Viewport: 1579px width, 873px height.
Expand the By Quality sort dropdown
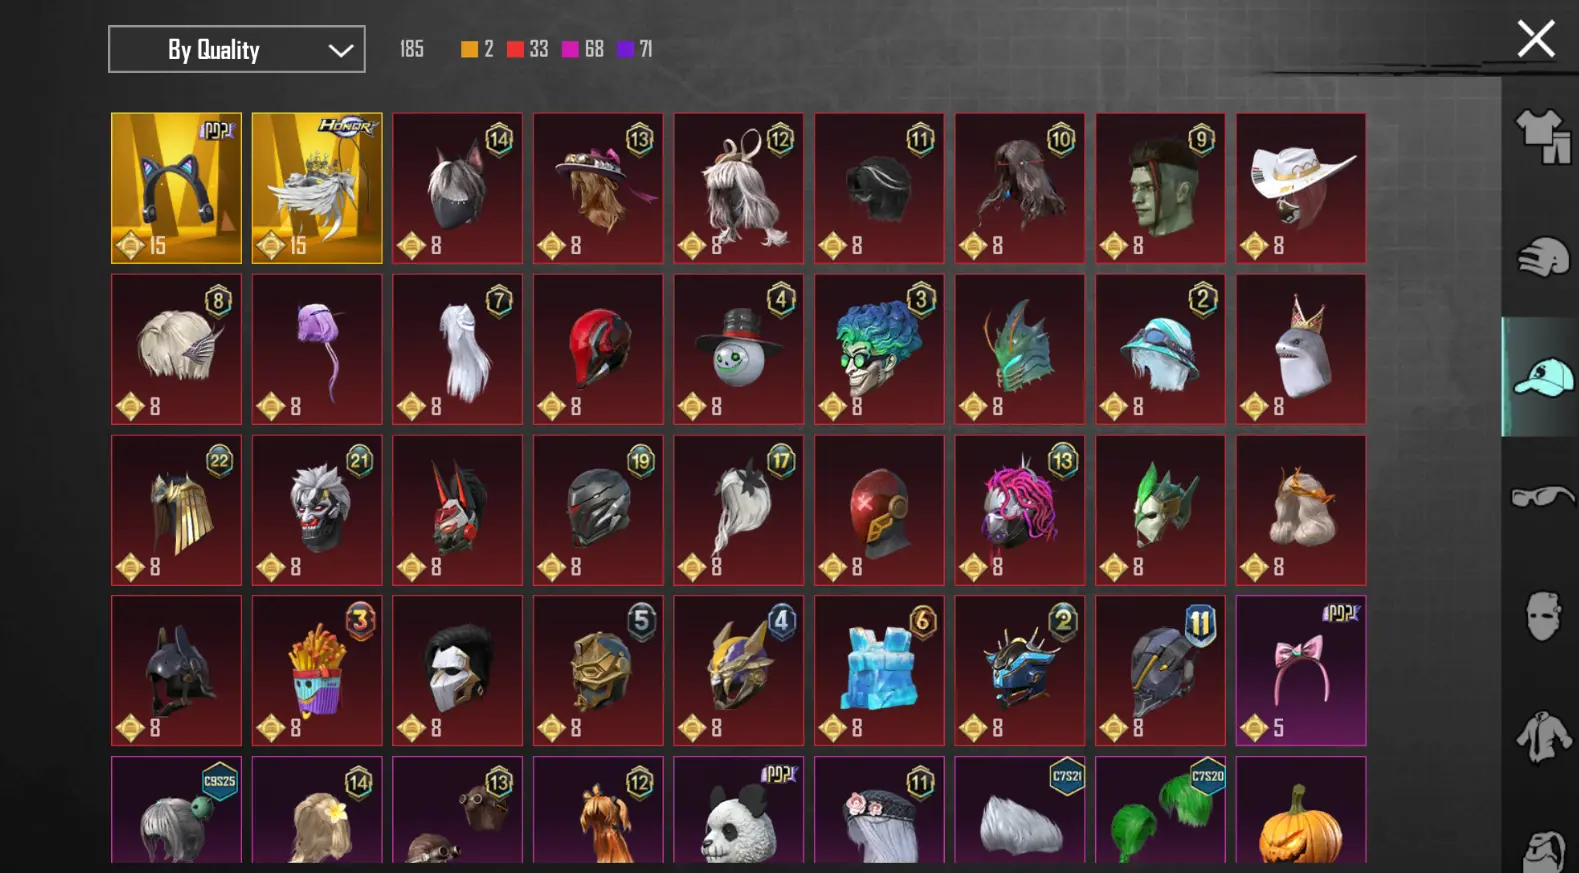[x=237, y=49]
